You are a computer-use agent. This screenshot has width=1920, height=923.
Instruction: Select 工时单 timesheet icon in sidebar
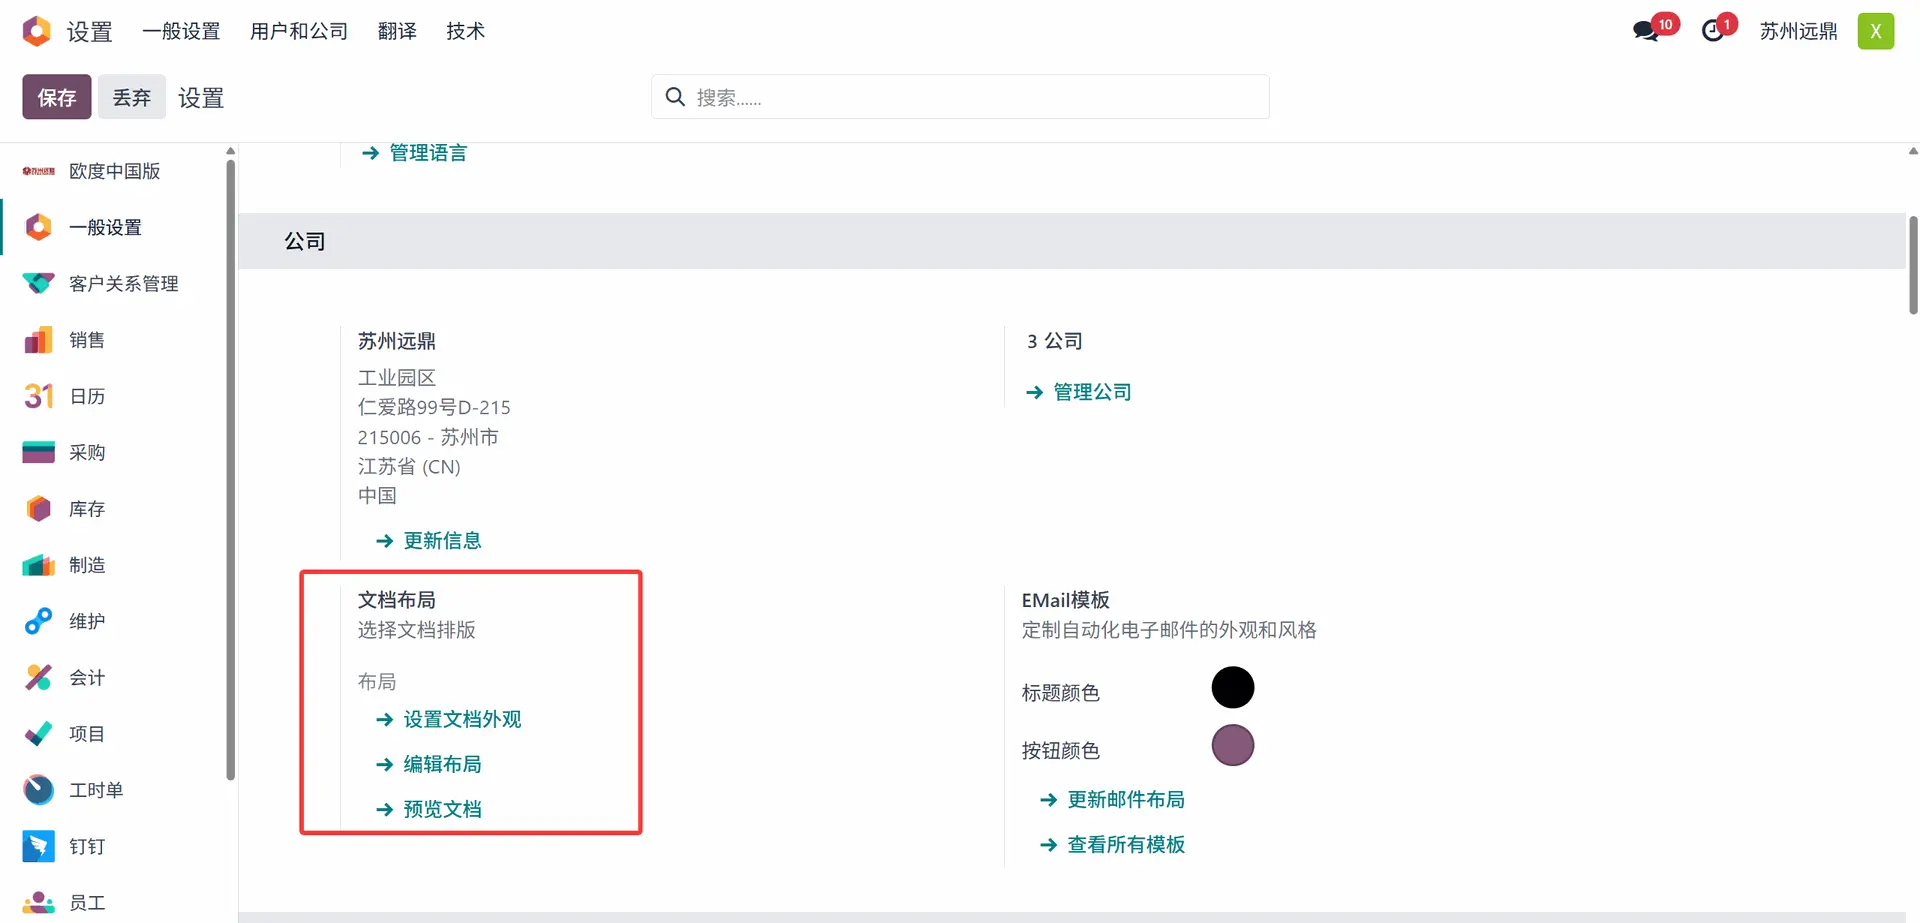(x=38, y=790)
